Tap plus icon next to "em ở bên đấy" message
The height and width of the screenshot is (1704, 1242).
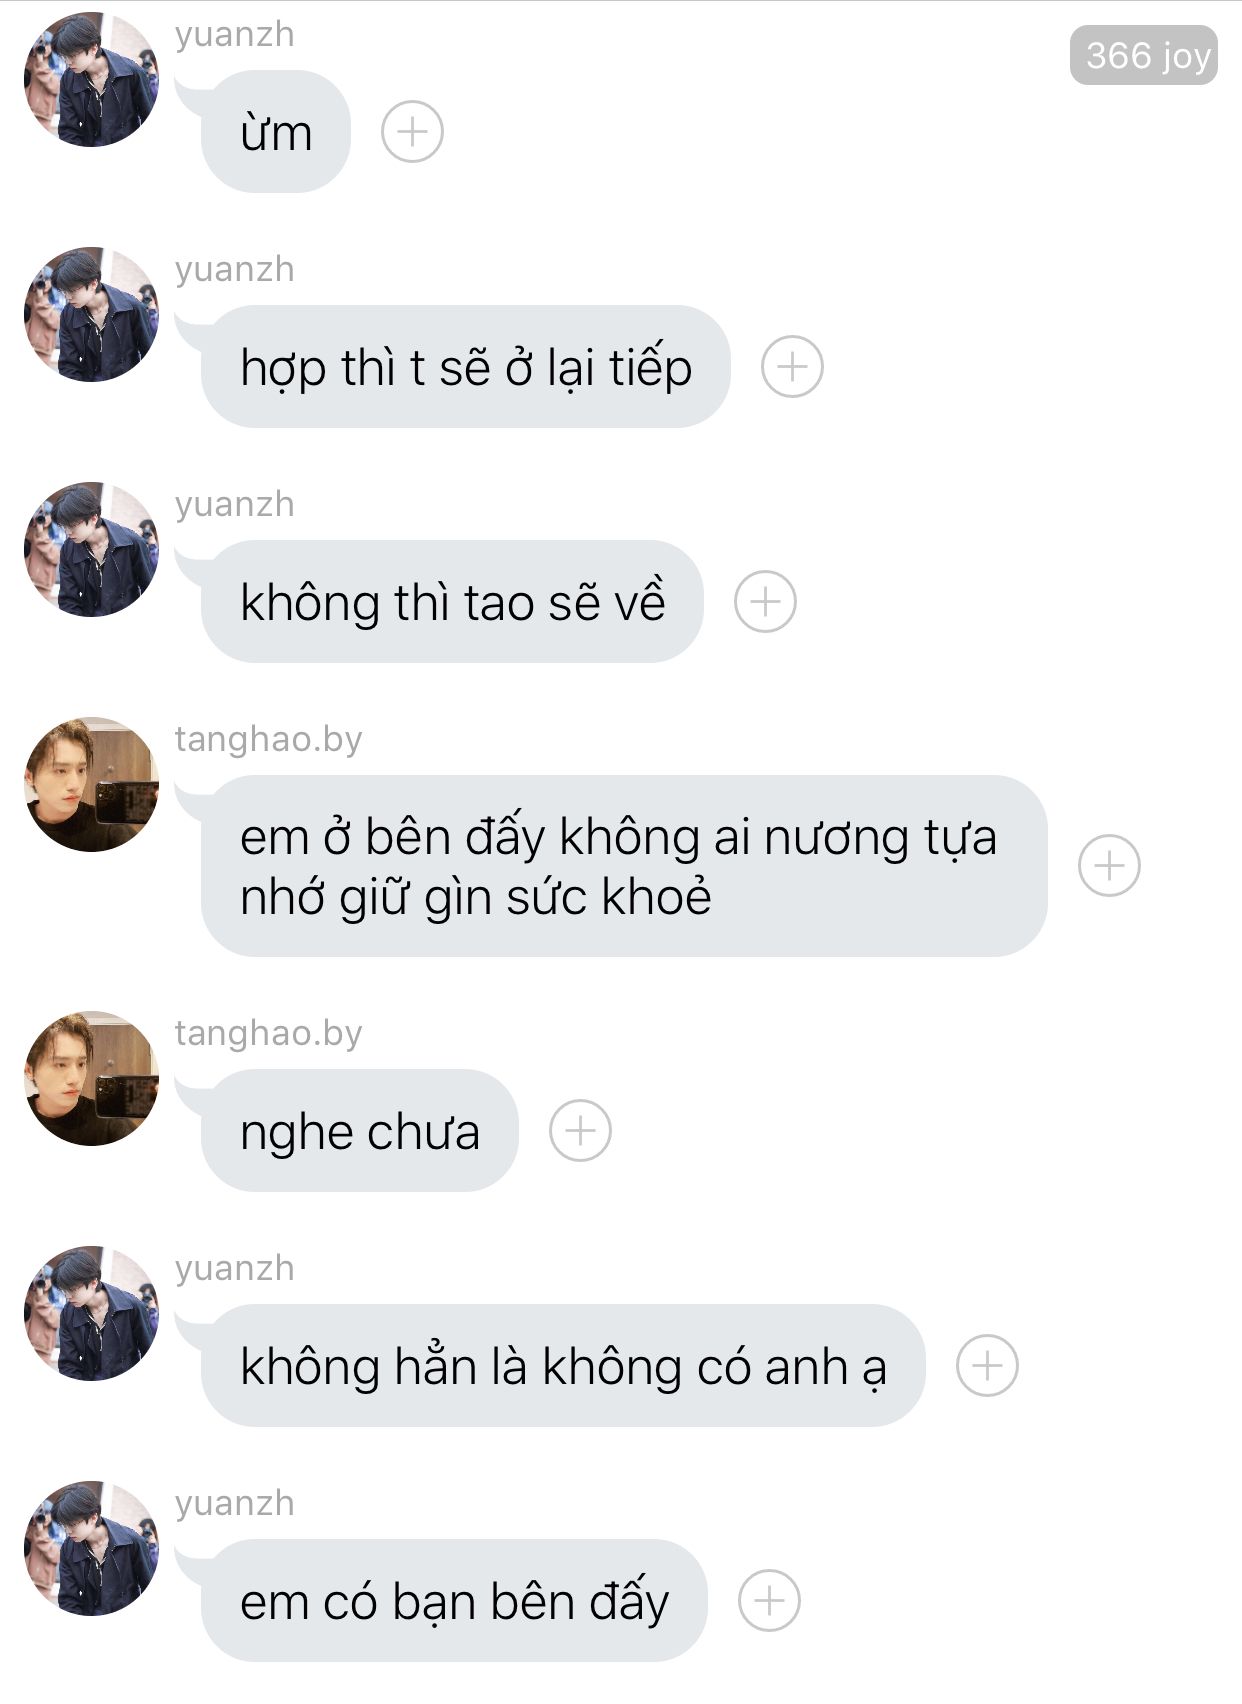[x=1109, y=865]
